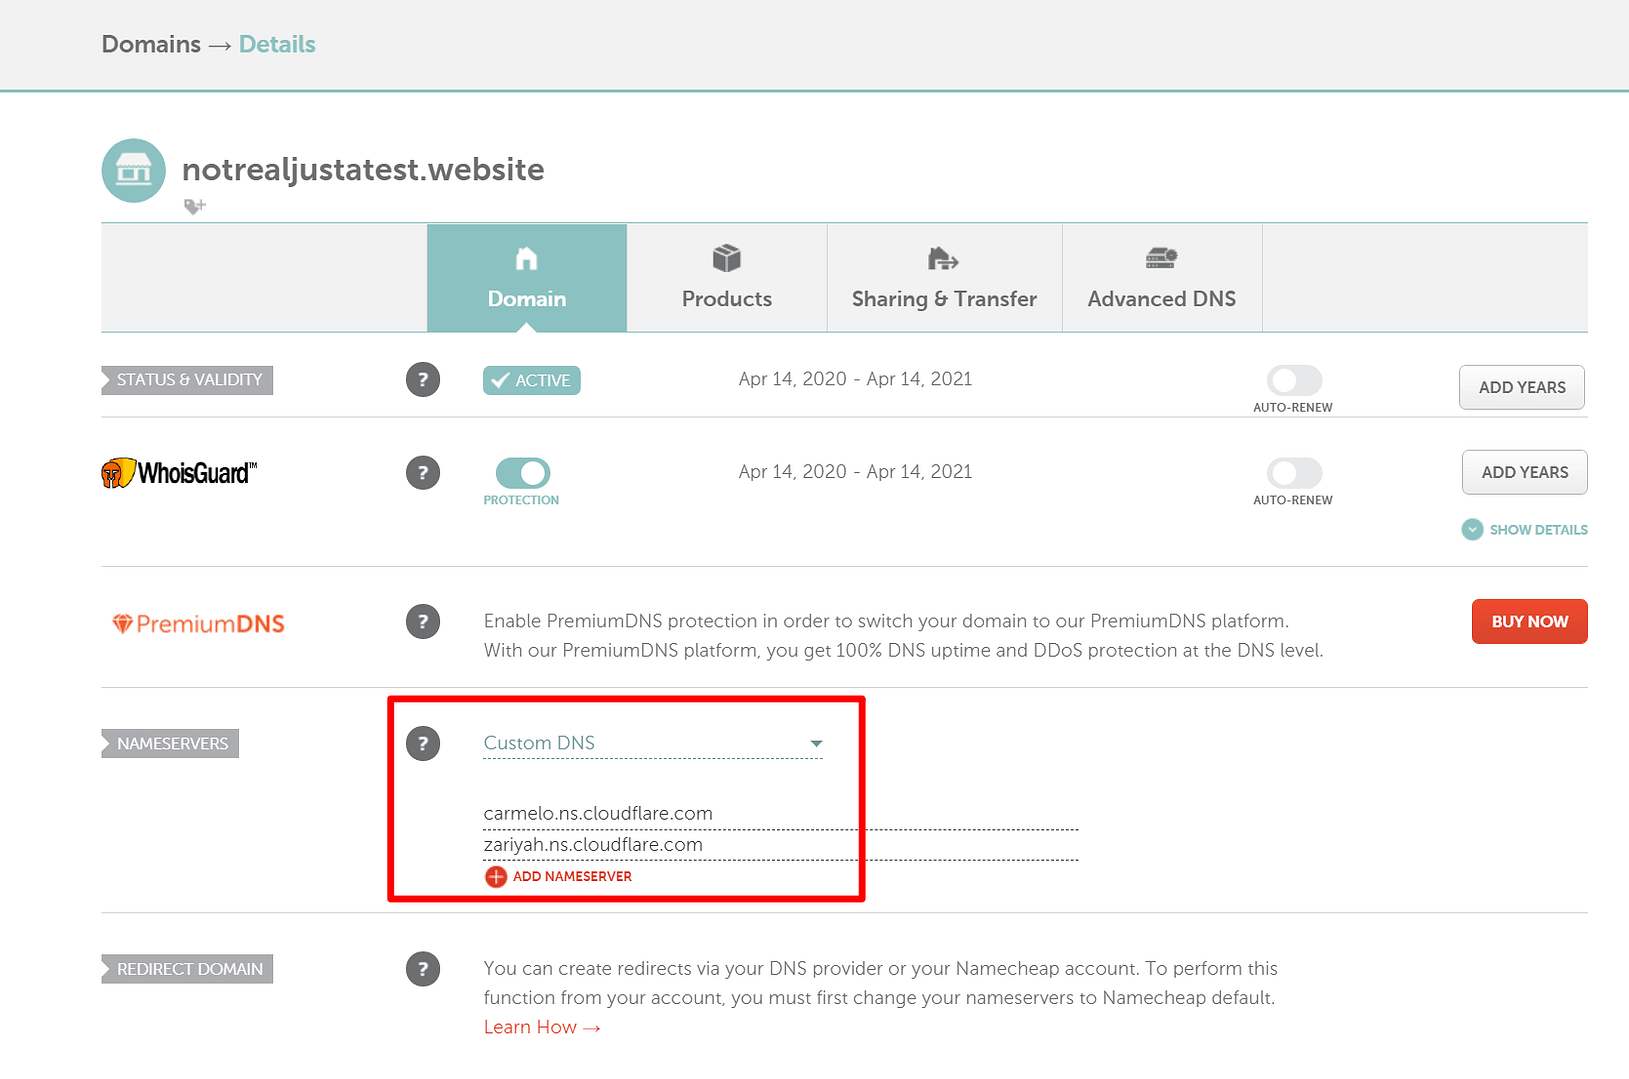Click the Sharing & Transfer document icon
Screen dimensions: 1629x1079
[x=942, y=258]
